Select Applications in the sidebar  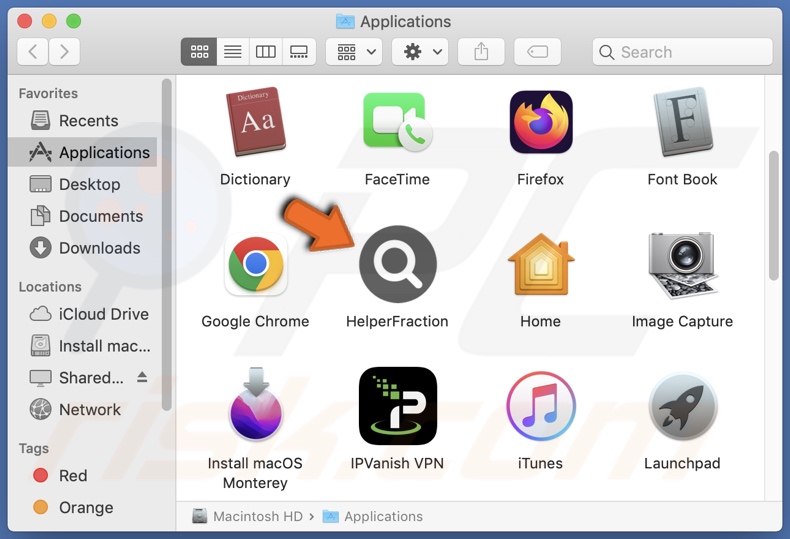[83, 152]
